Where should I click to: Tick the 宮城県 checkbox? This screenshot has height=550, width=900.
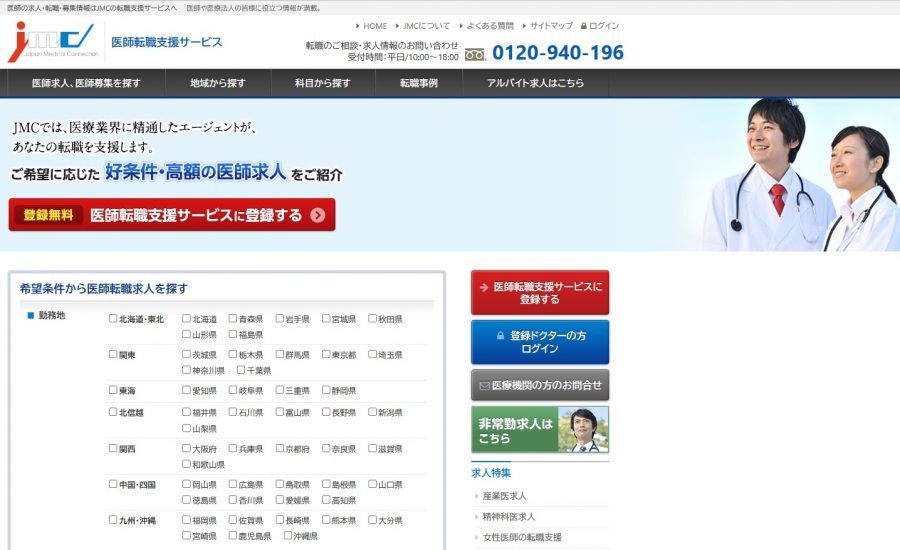326,318
